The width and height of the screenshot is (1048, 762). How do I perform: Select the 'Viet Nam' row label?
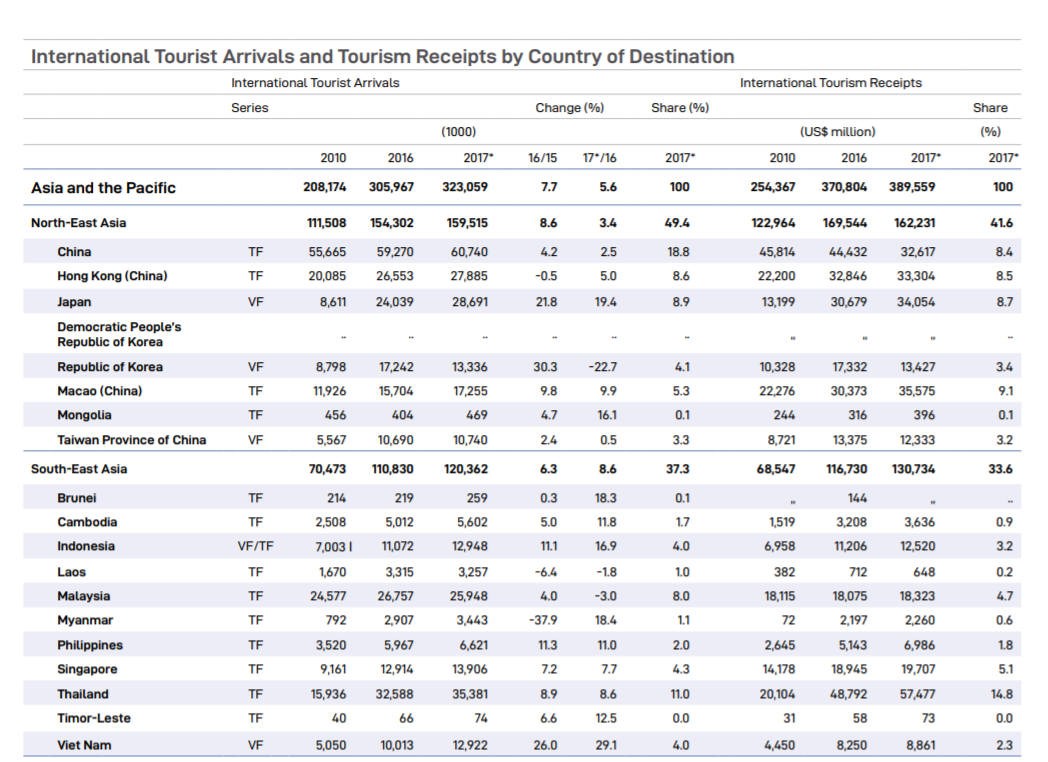pos(84,745)
